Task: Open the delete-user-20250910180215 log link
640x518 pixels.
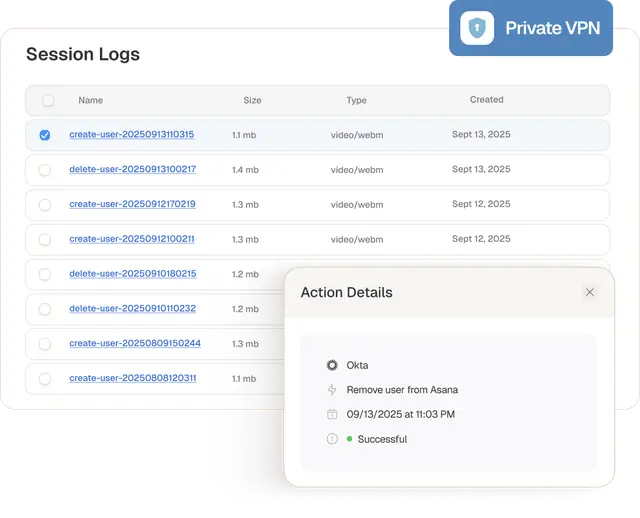Action: [132, 274]
